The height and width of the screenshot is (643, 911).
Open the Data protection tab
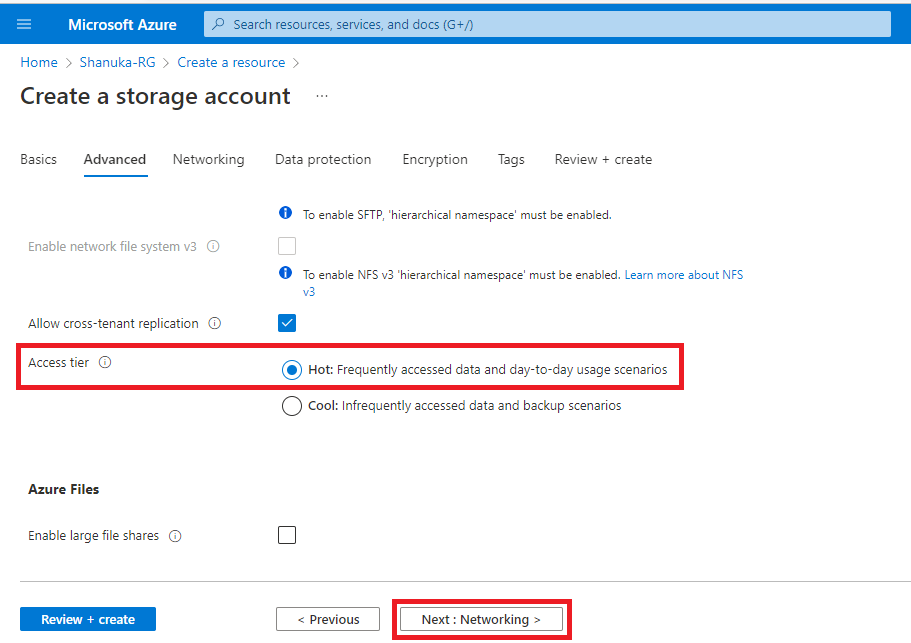tap(323, 159)
